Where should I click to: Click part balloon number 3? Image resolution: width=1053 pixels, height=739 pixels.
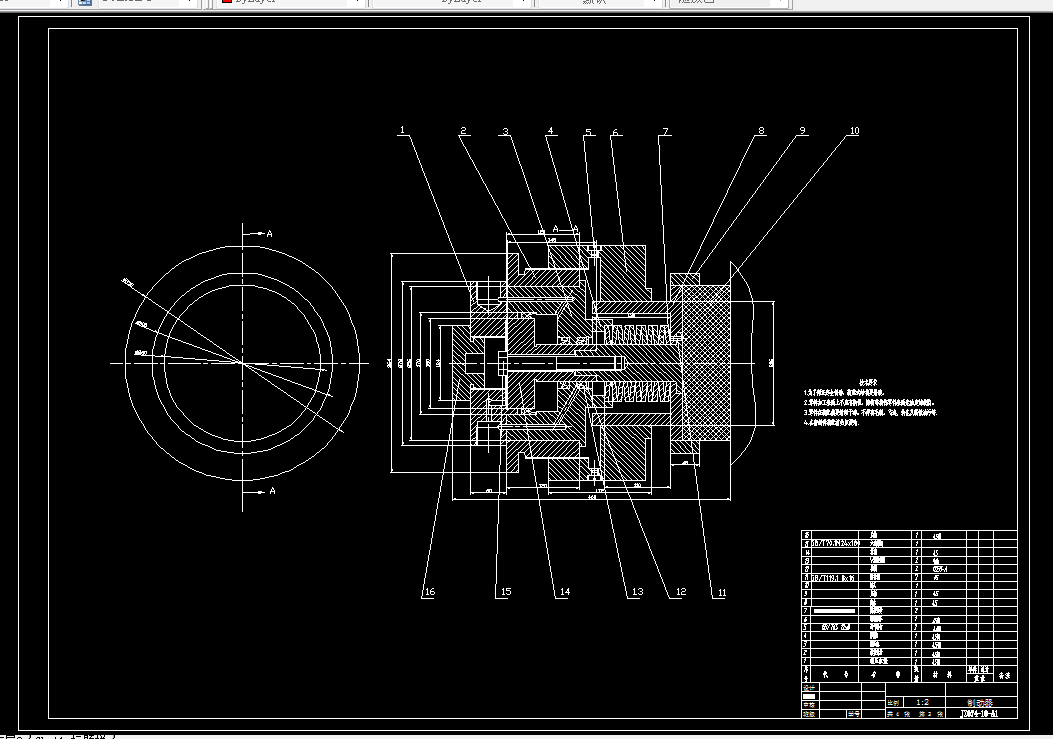point(506,132)
